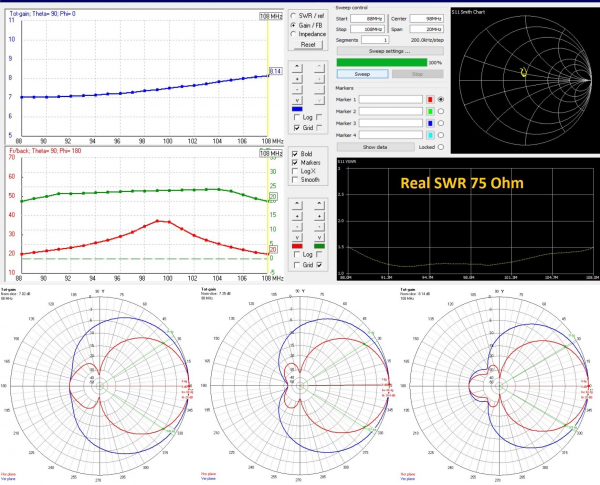Select the Impedance display mode
This screenshot has height=485, width=600.
click(x=293, y=34)
